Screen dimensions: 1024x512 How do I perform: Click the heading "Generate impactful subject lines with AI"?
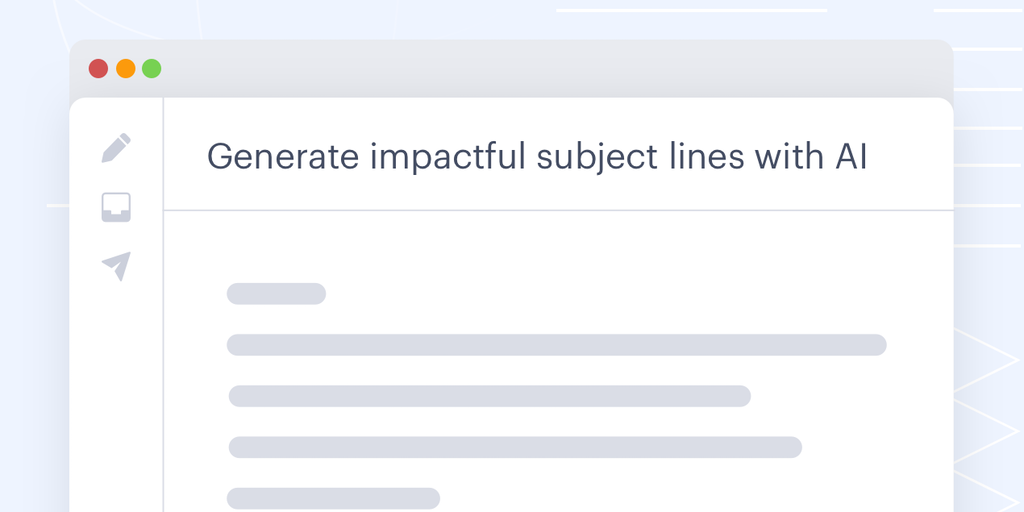536,156
